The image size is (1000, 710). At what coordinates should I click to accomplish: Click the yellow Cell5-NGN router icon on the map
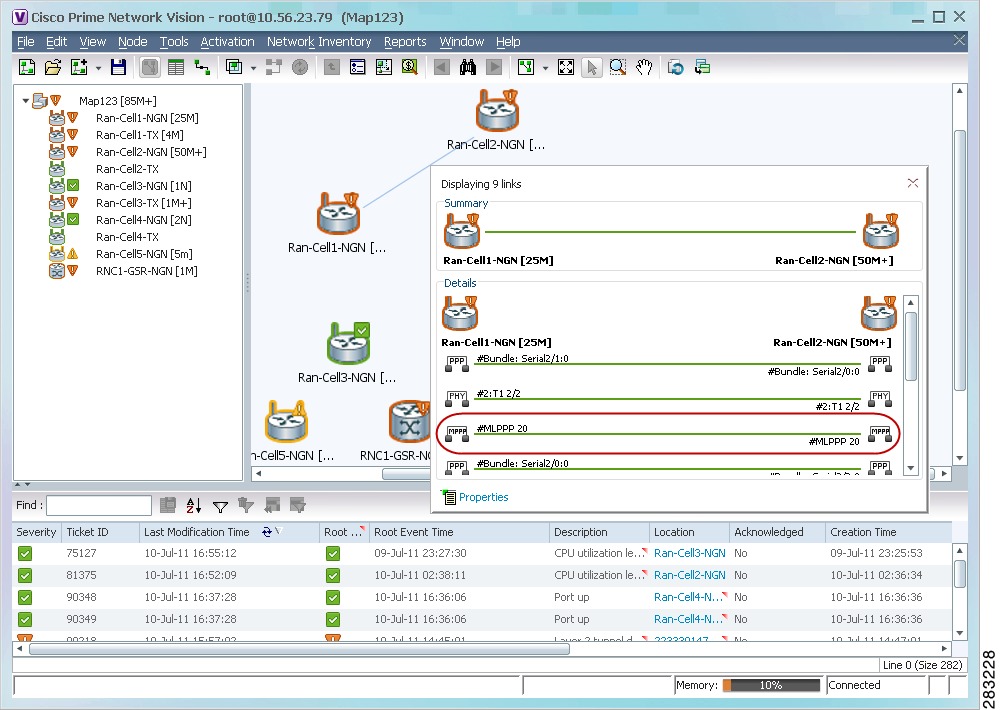tap(286, 422)
